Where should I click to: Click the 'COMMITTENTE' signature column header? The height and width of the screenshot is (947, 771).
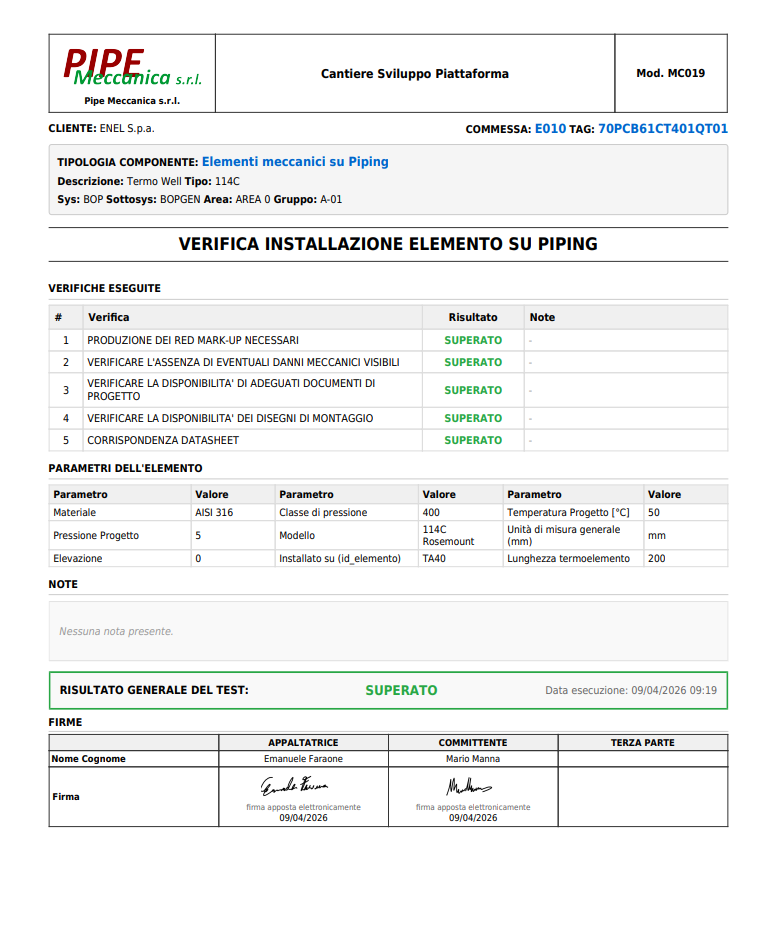tap(473, 742)
